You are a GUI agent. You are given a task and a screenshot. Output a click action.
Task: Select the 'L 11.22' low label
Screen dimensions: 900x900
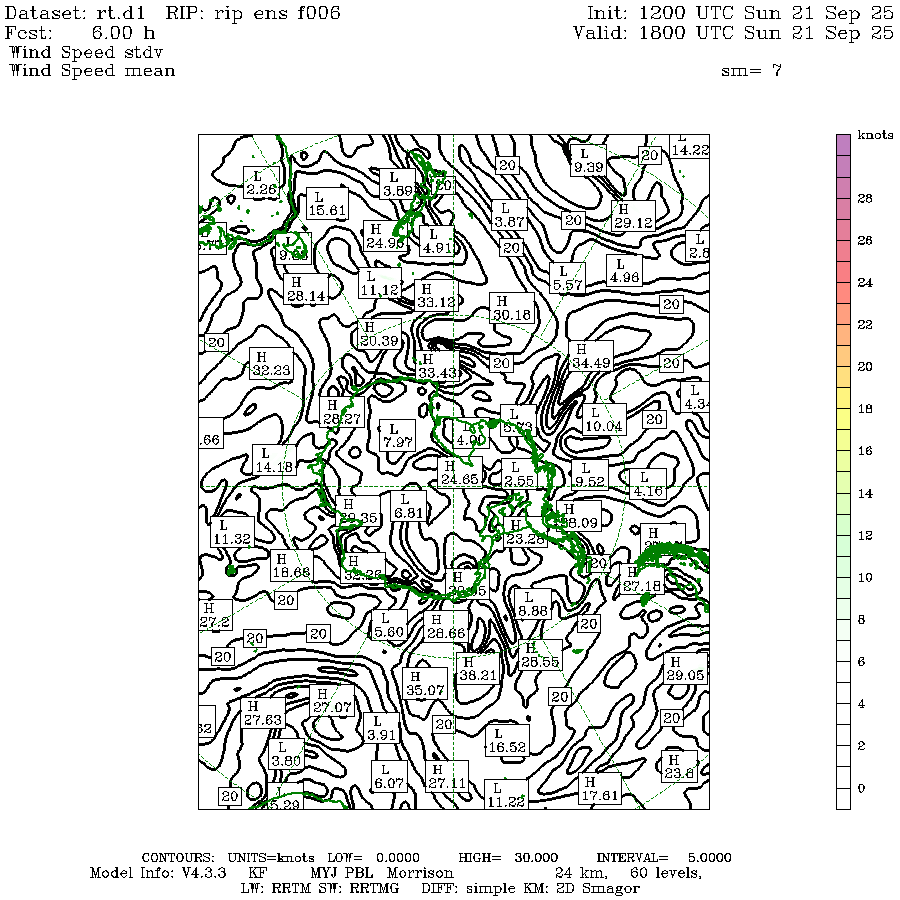(x=506, y=794)
